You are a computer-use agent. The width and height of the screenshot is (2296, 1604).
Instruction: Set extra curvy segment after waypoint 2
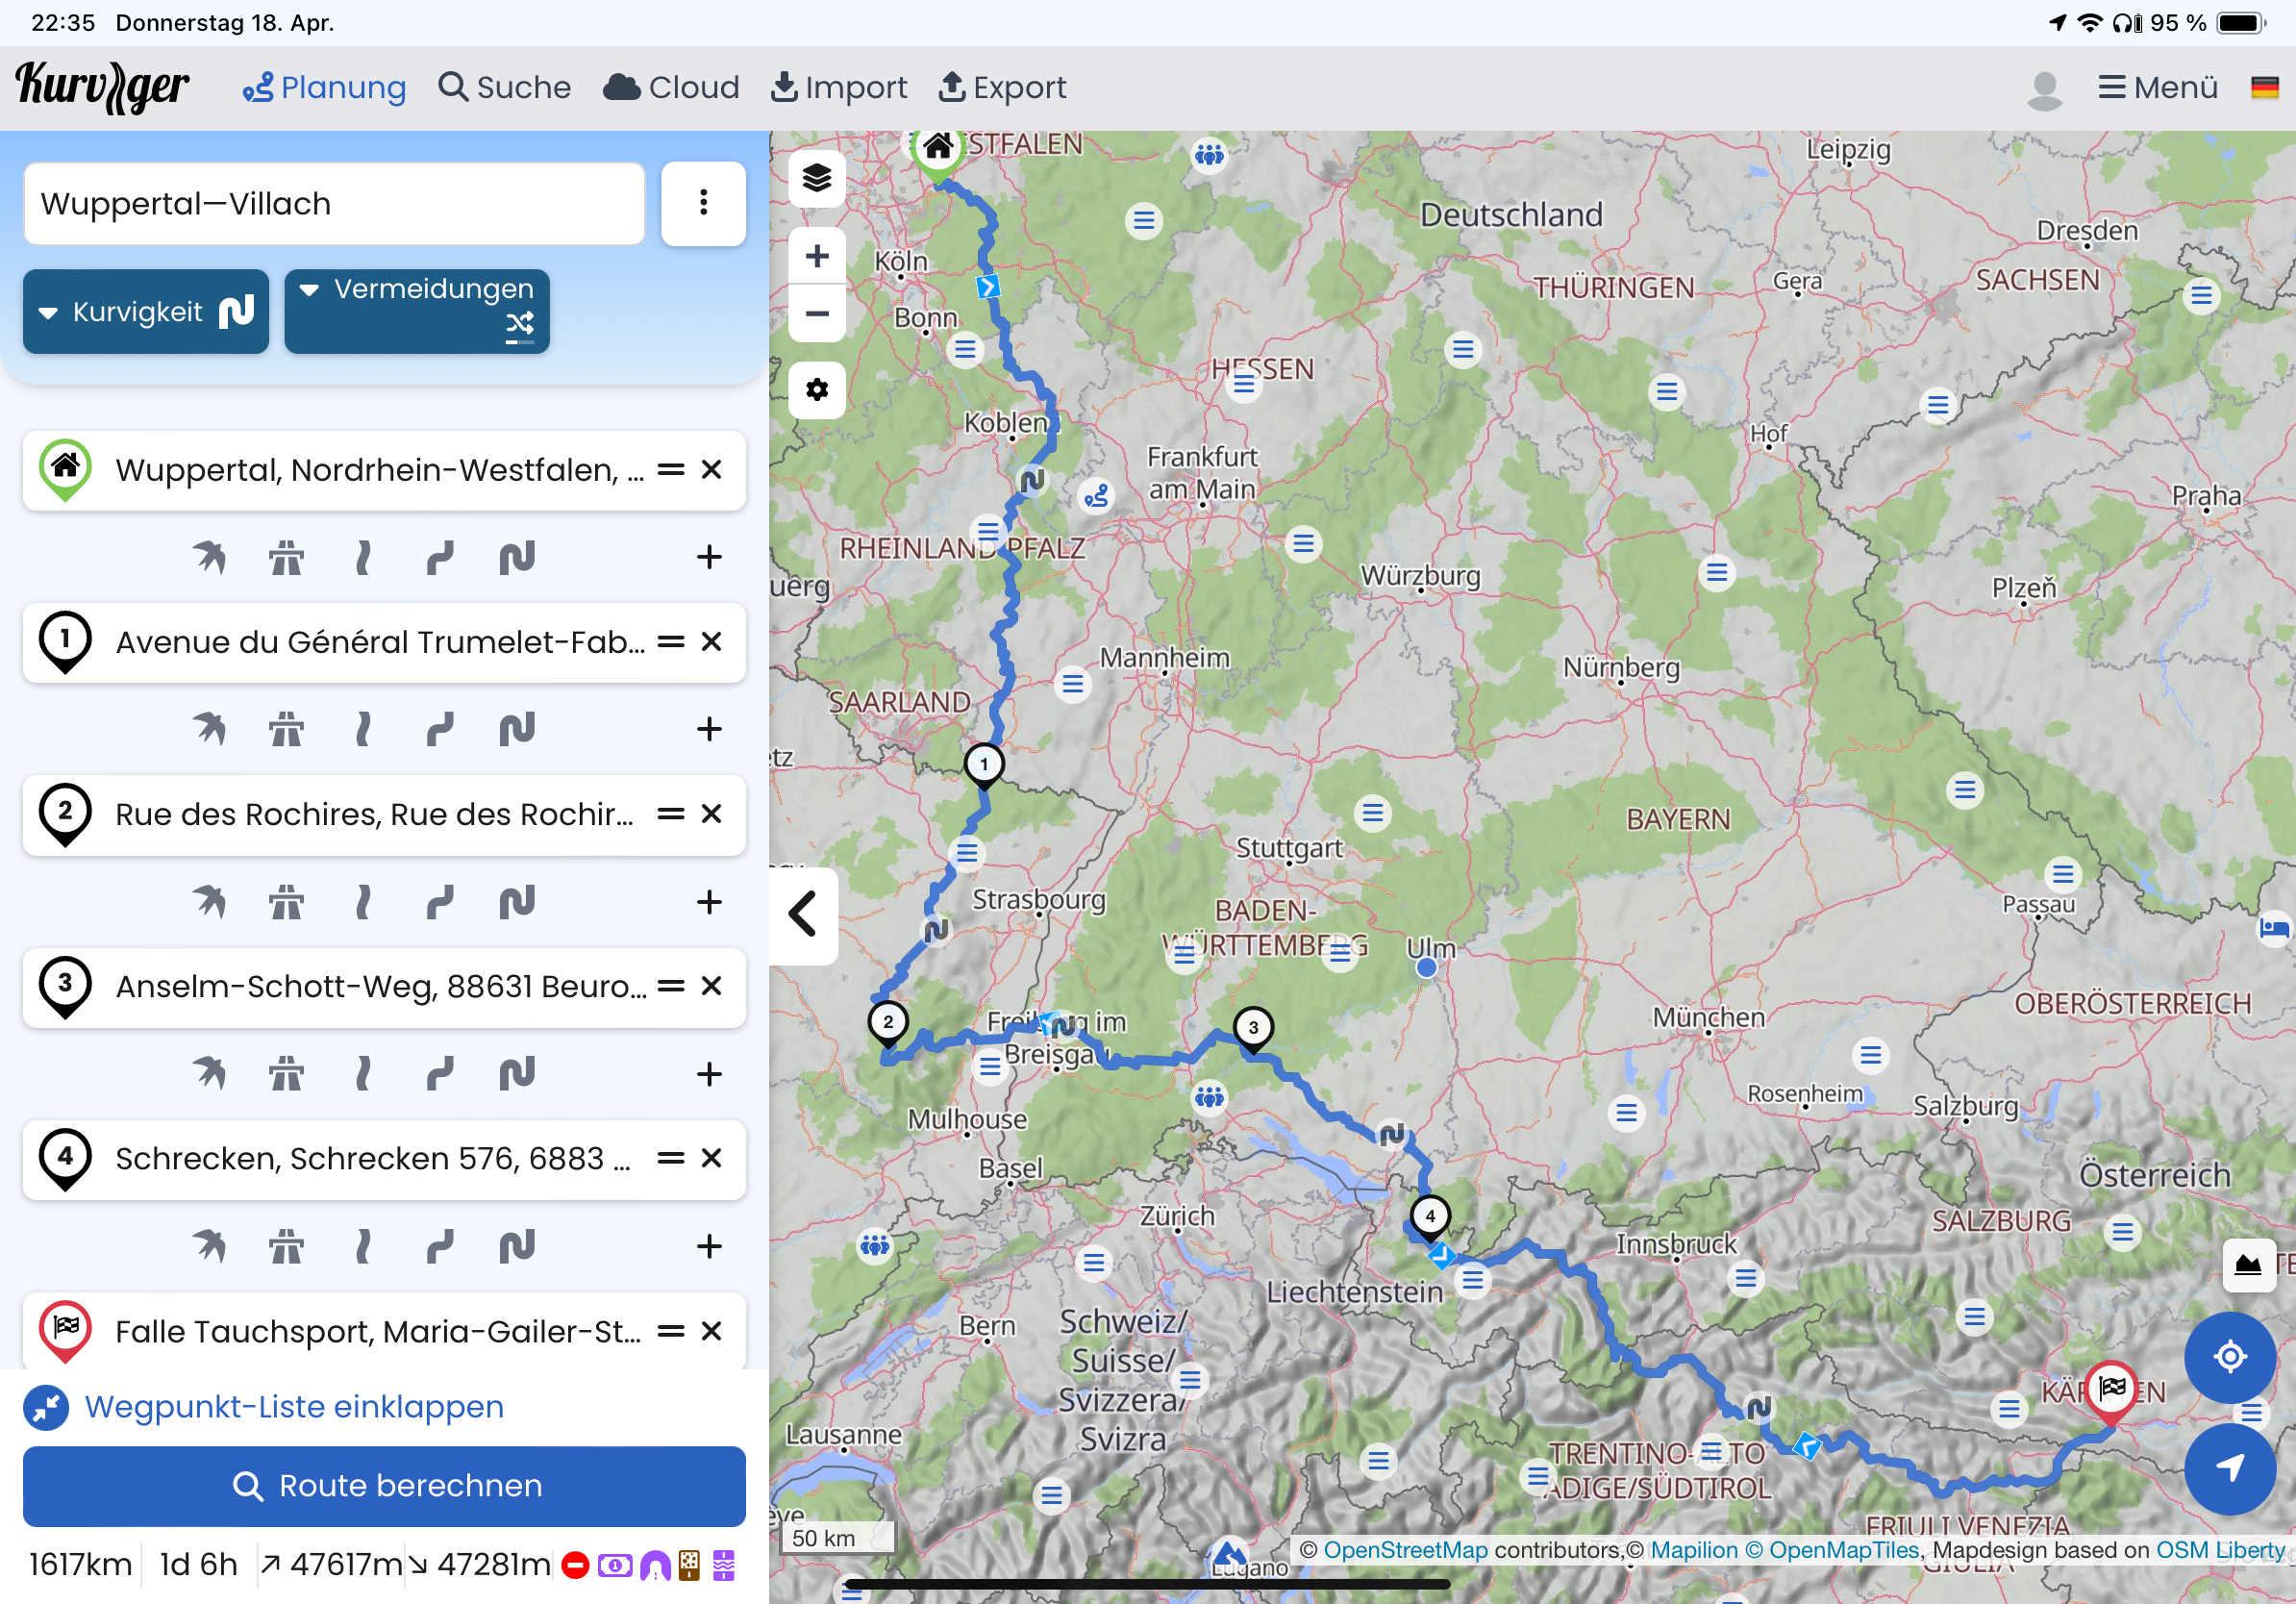[x=517, y=902]
